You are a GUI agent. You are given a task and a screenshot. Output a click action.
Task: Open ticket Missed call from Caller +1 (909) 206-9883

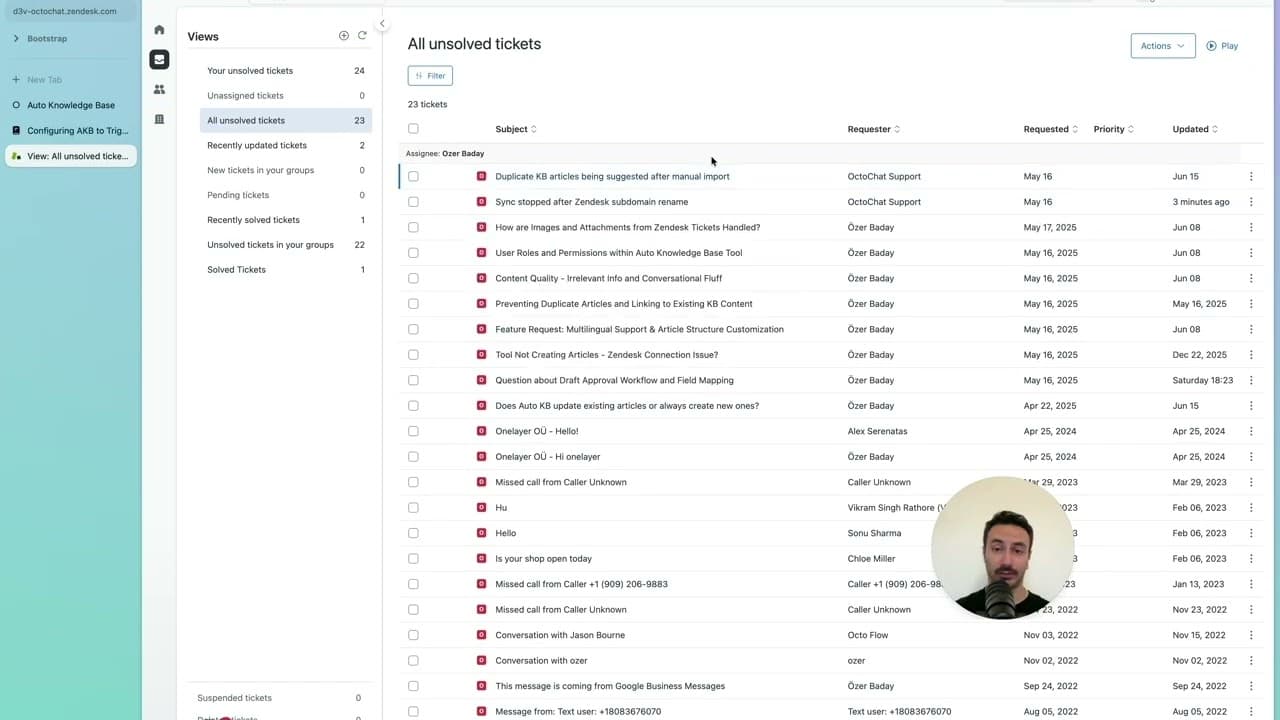pyautogui.click(x=581, y=584)
